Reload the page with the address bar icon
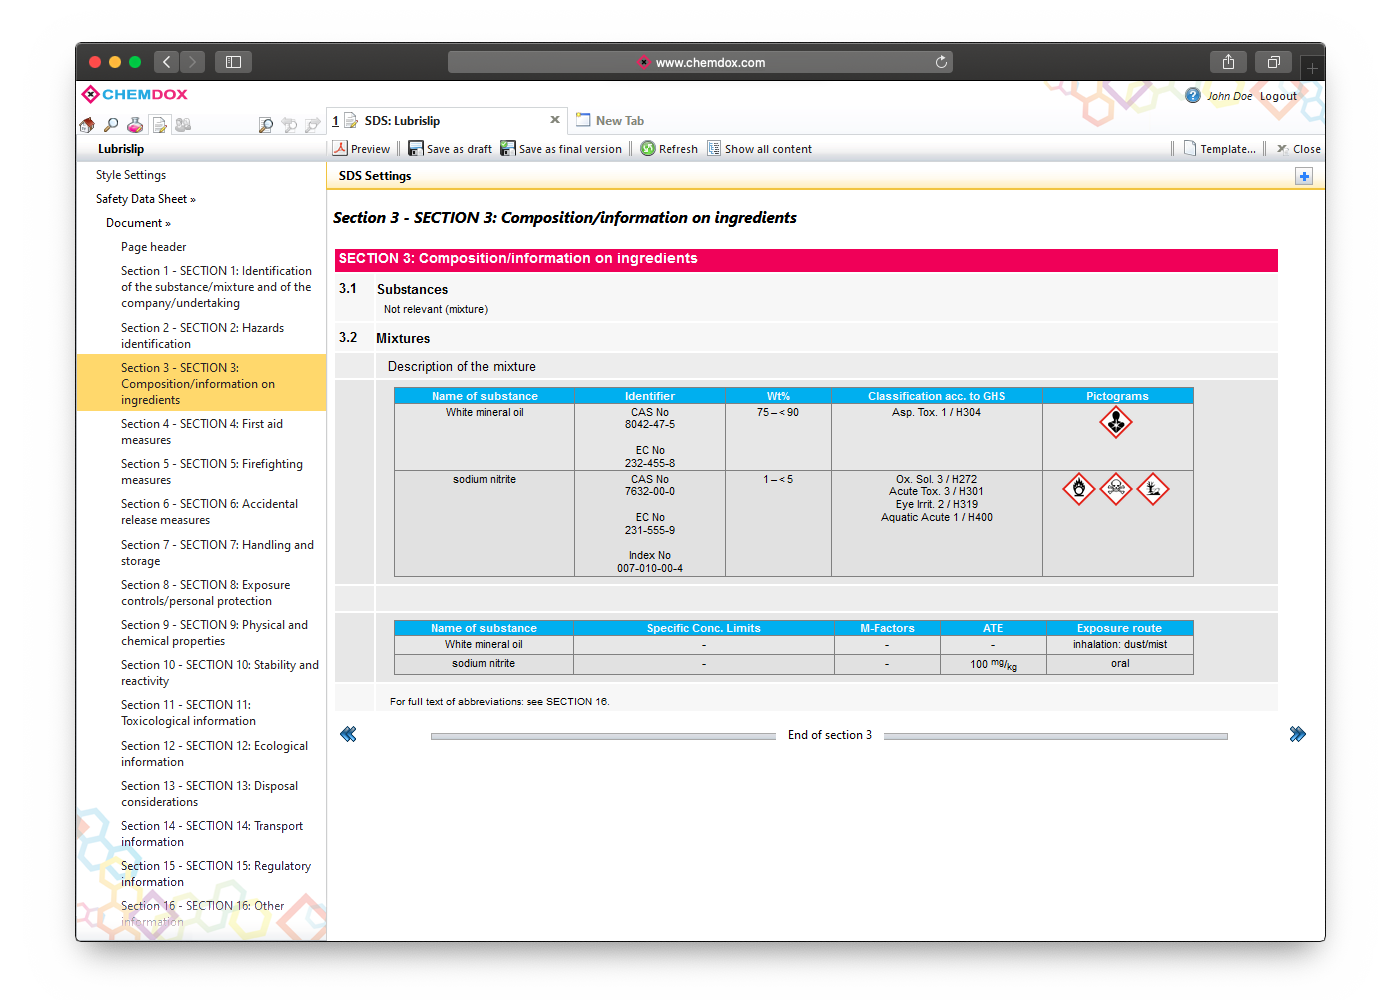1400x1000 pixels. (941, 62)
